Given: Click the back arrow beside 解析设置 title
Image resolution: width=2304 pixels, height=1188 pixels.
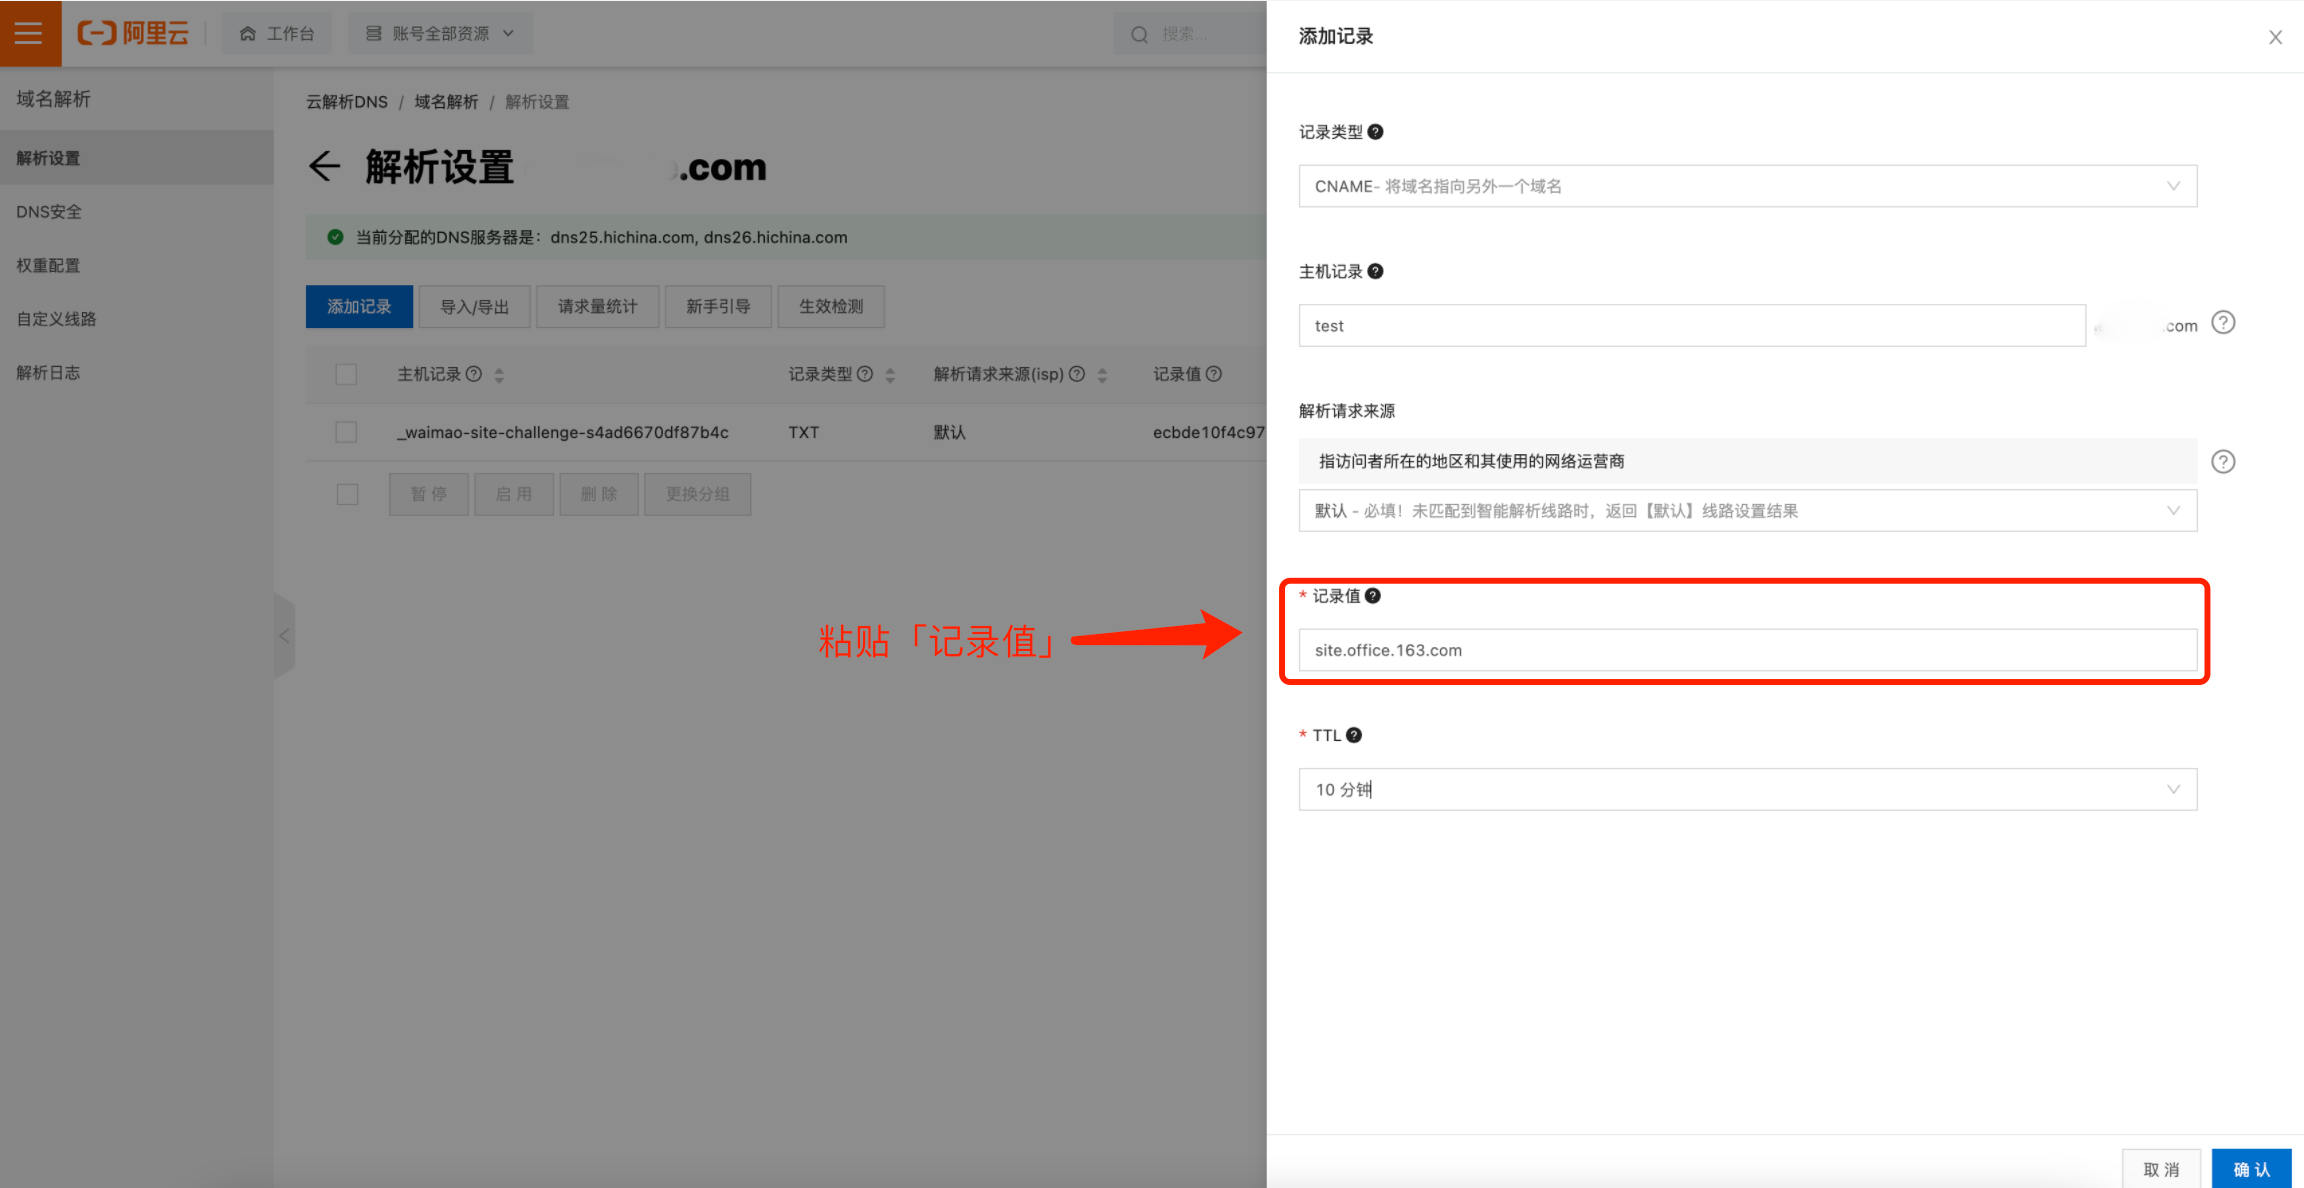Looking at the screenshot, I should [x=324, y=166].
